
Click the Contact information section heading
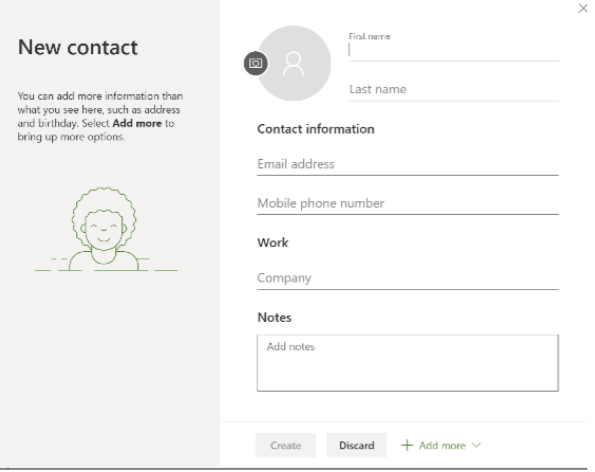(316, 129)
